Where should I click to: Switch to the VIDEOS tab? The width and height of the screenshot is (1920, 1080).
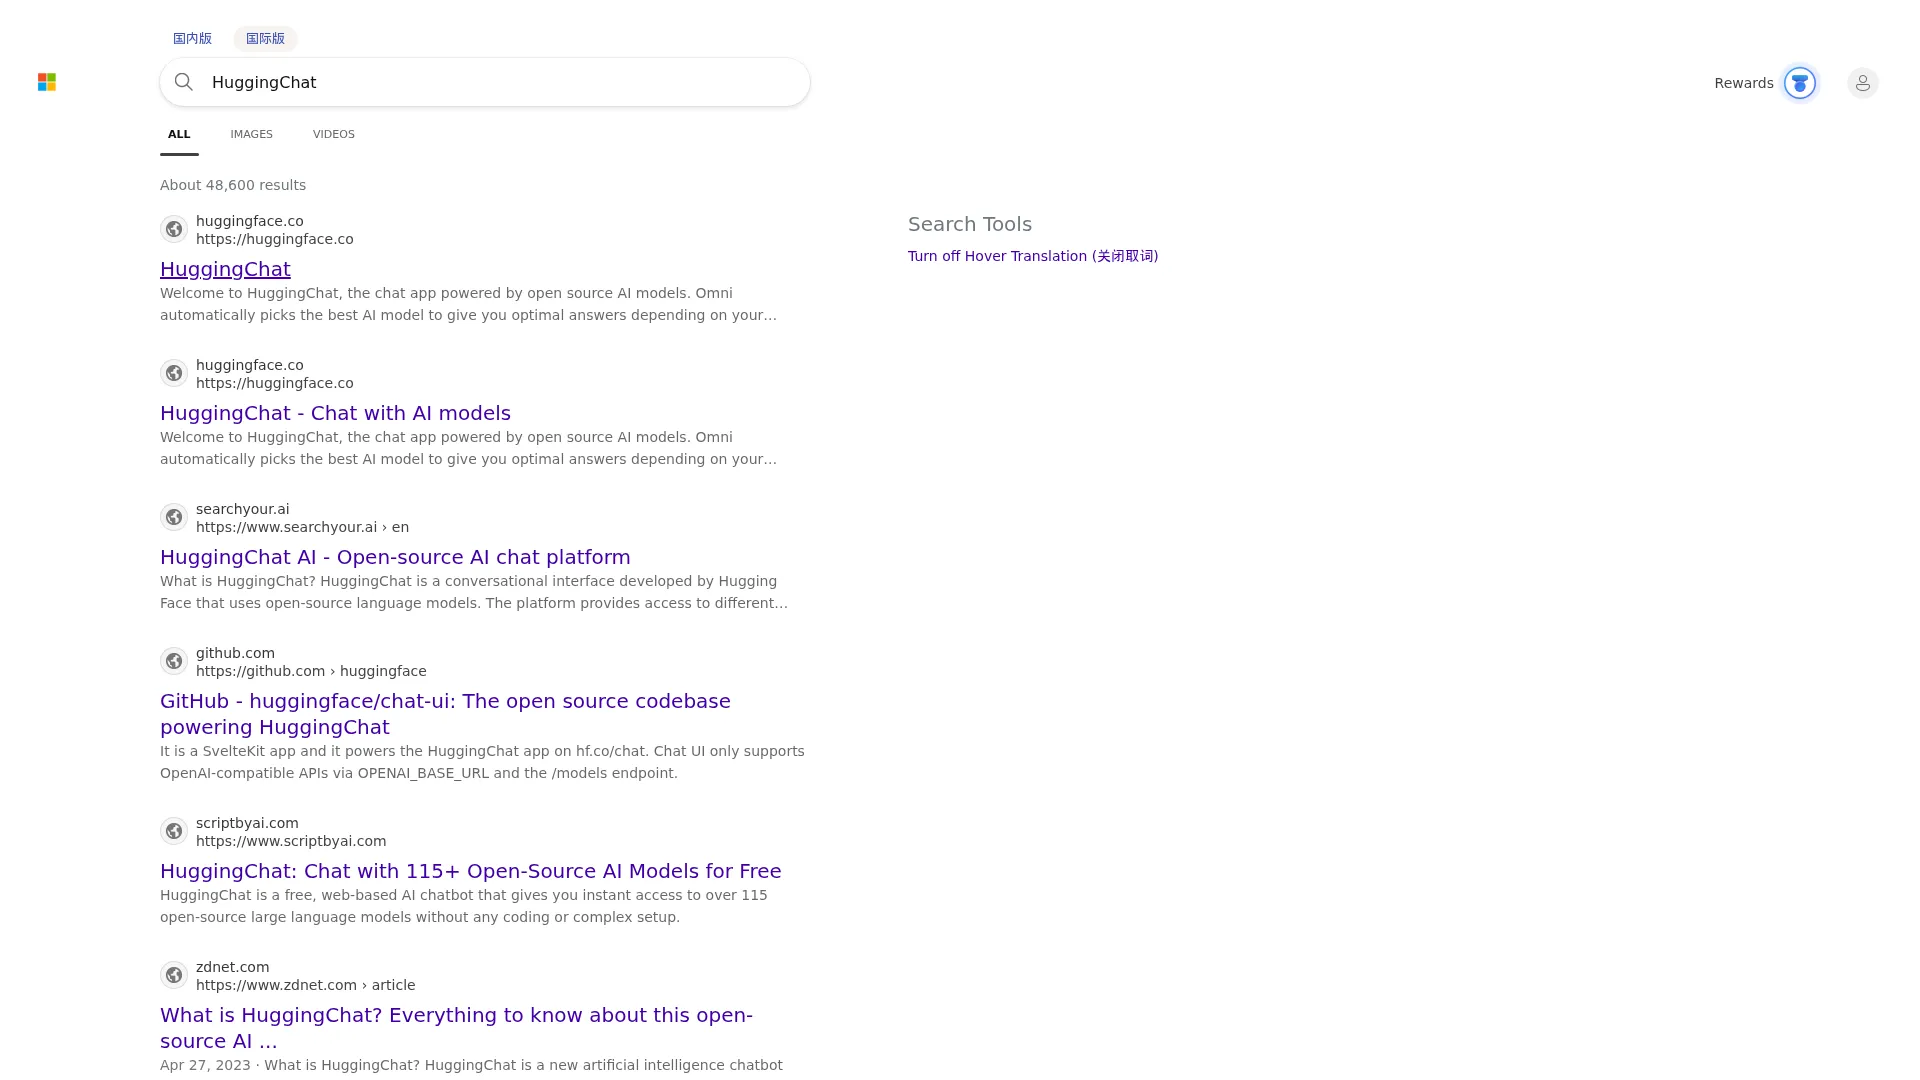coord(334,134)
